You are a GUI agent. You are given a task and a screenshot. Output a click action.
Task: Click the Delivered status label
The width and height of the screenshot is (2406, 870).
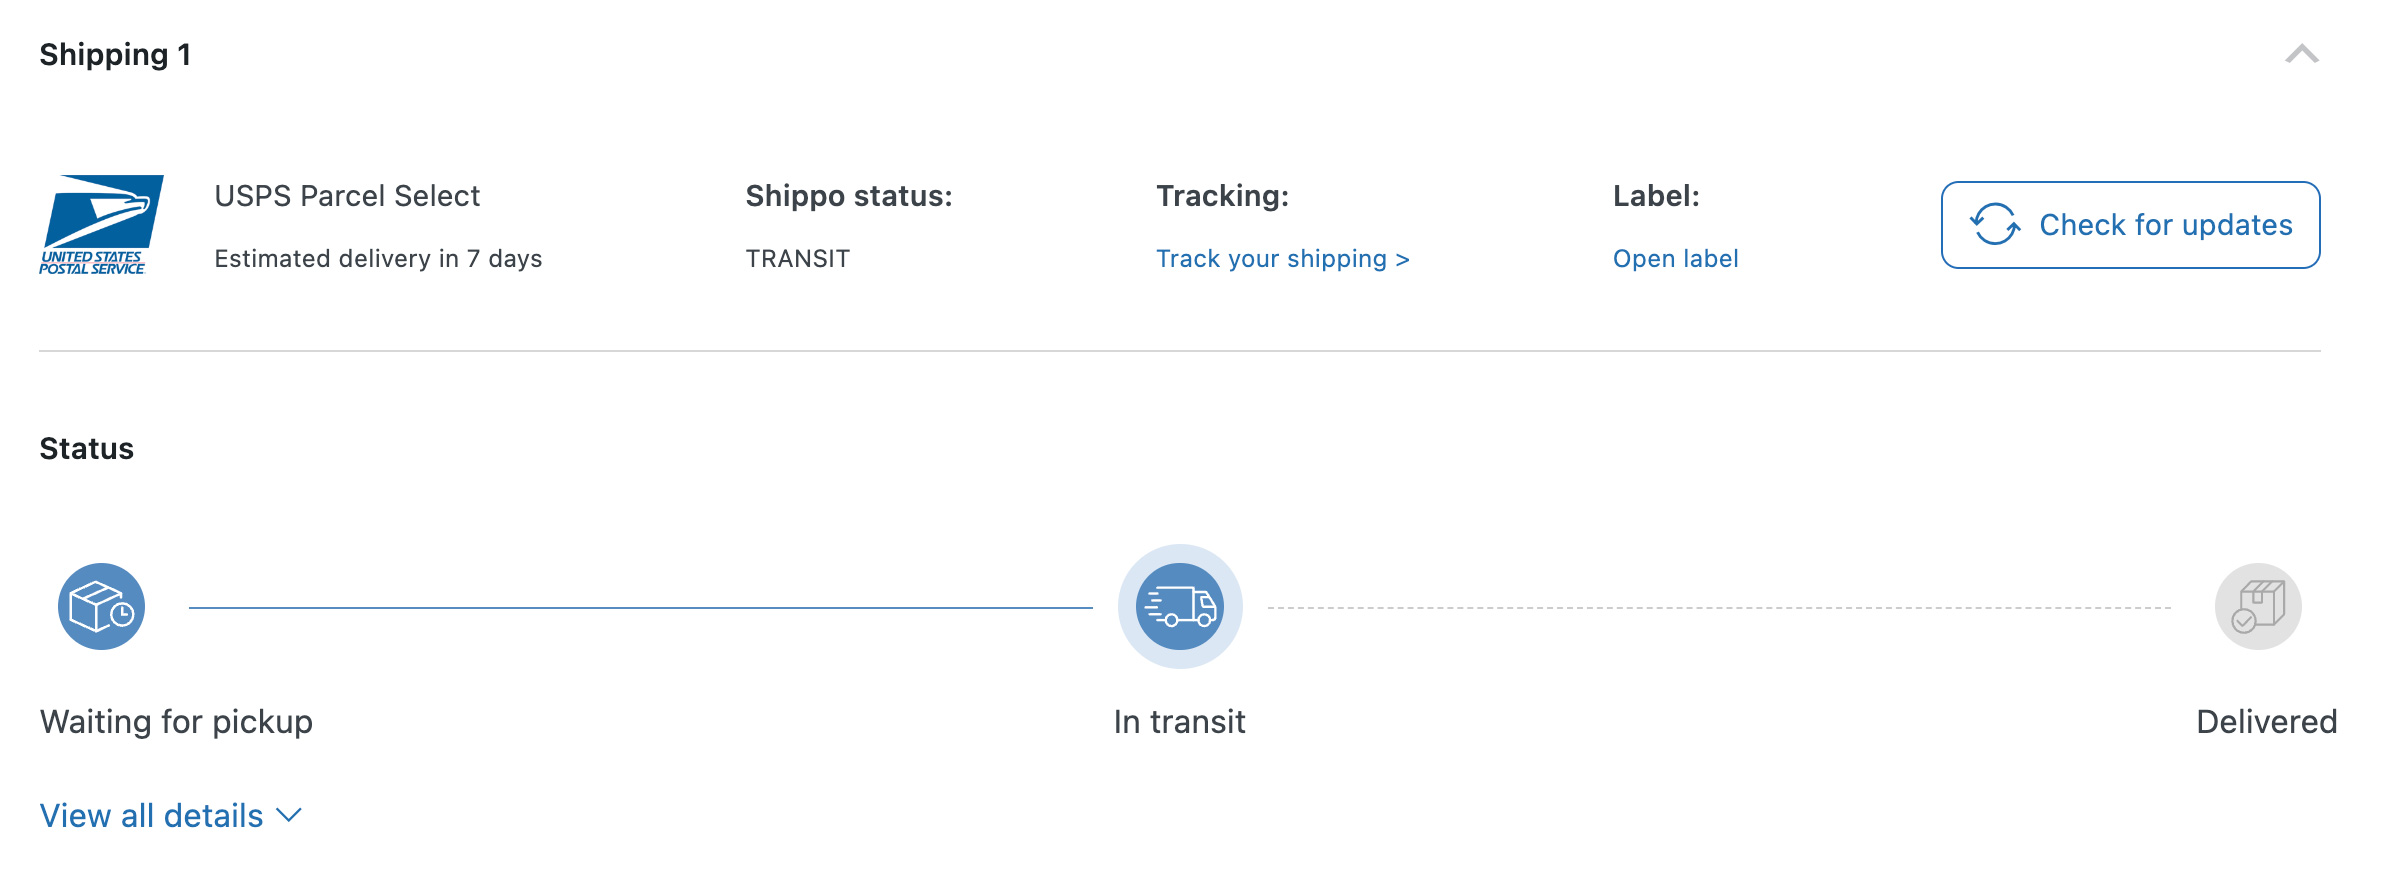[2267, 721]
